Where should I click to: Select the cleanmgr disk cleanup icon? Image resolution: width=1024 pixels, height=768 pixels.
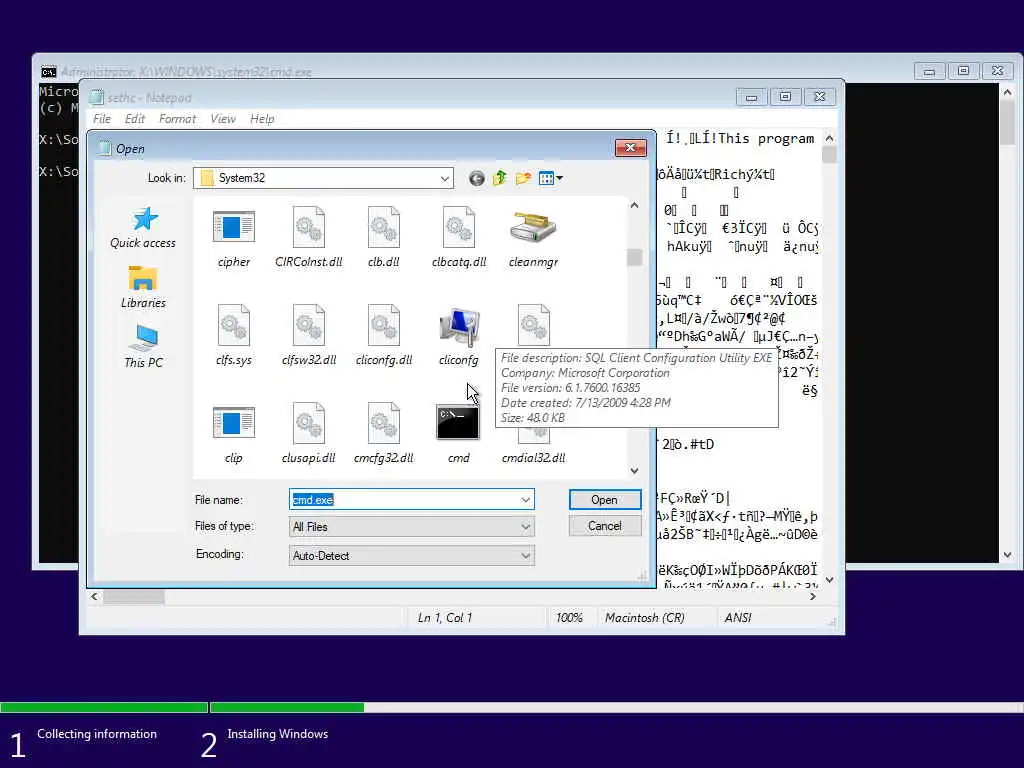533,227
